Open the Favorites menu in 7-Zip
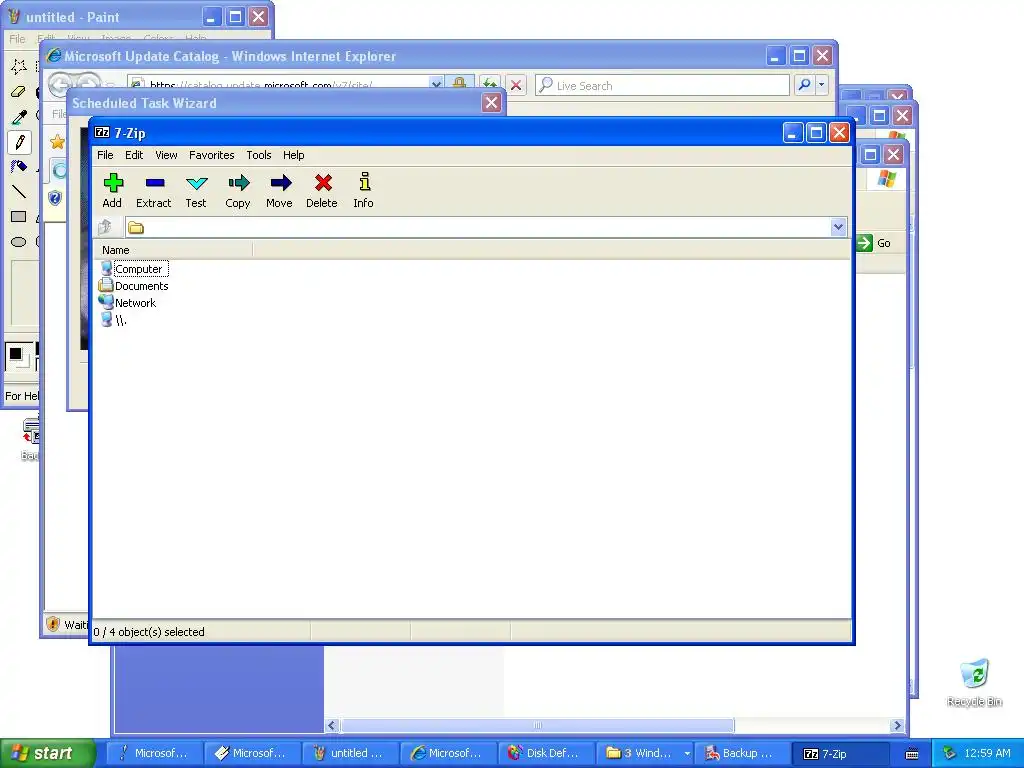The image size is (1024, 768). (x=212, y=155)
